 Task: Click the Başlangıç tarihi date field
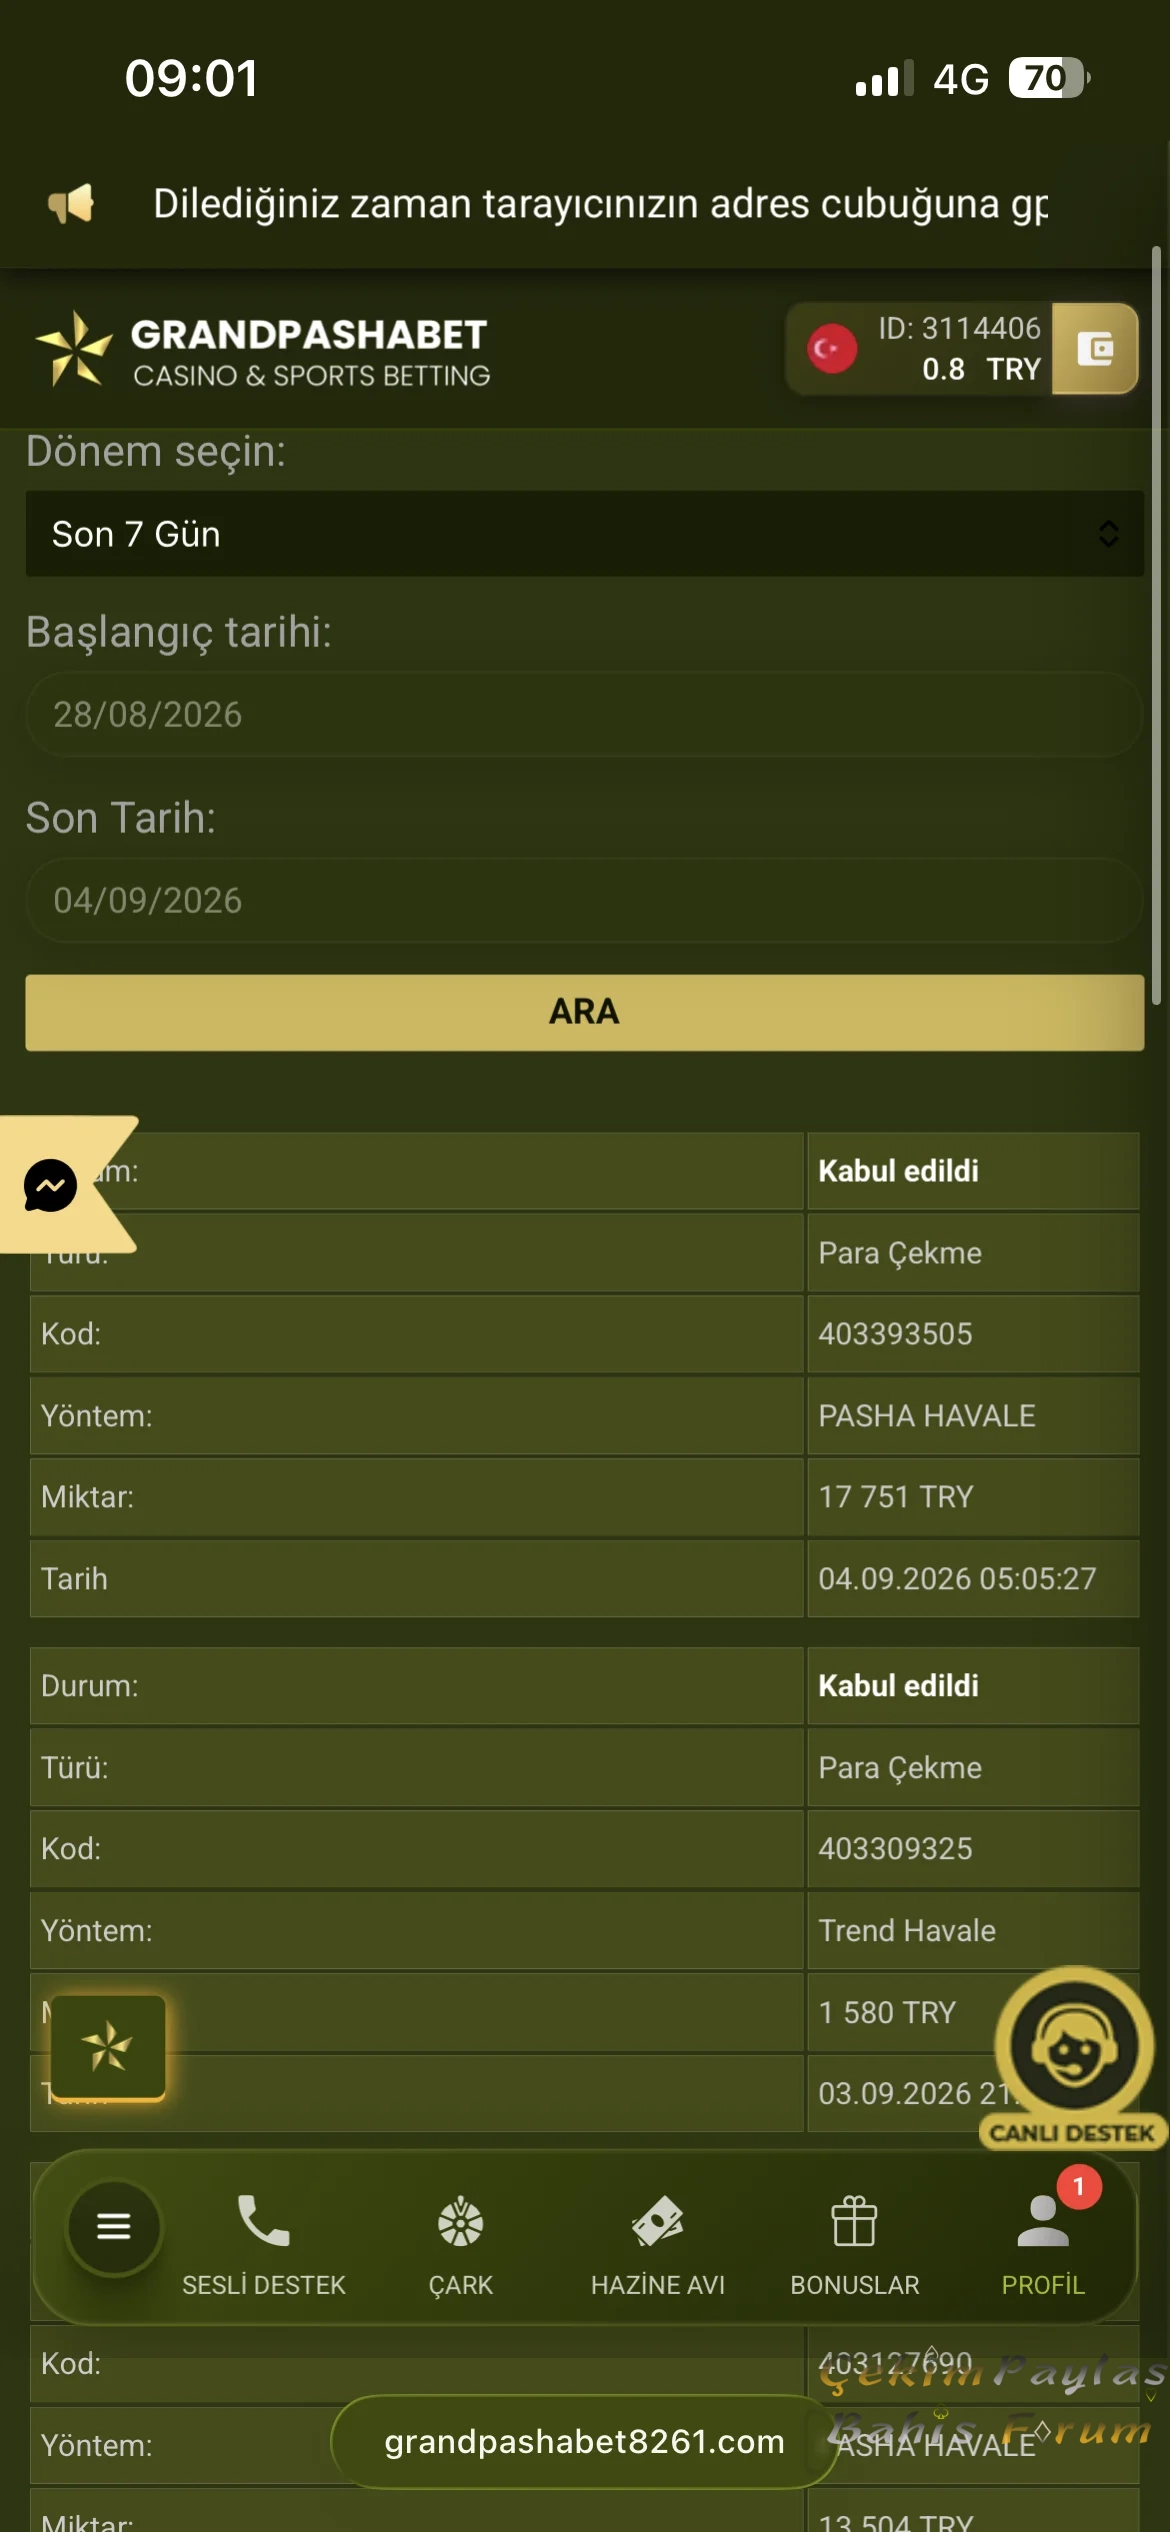(585, 714)
